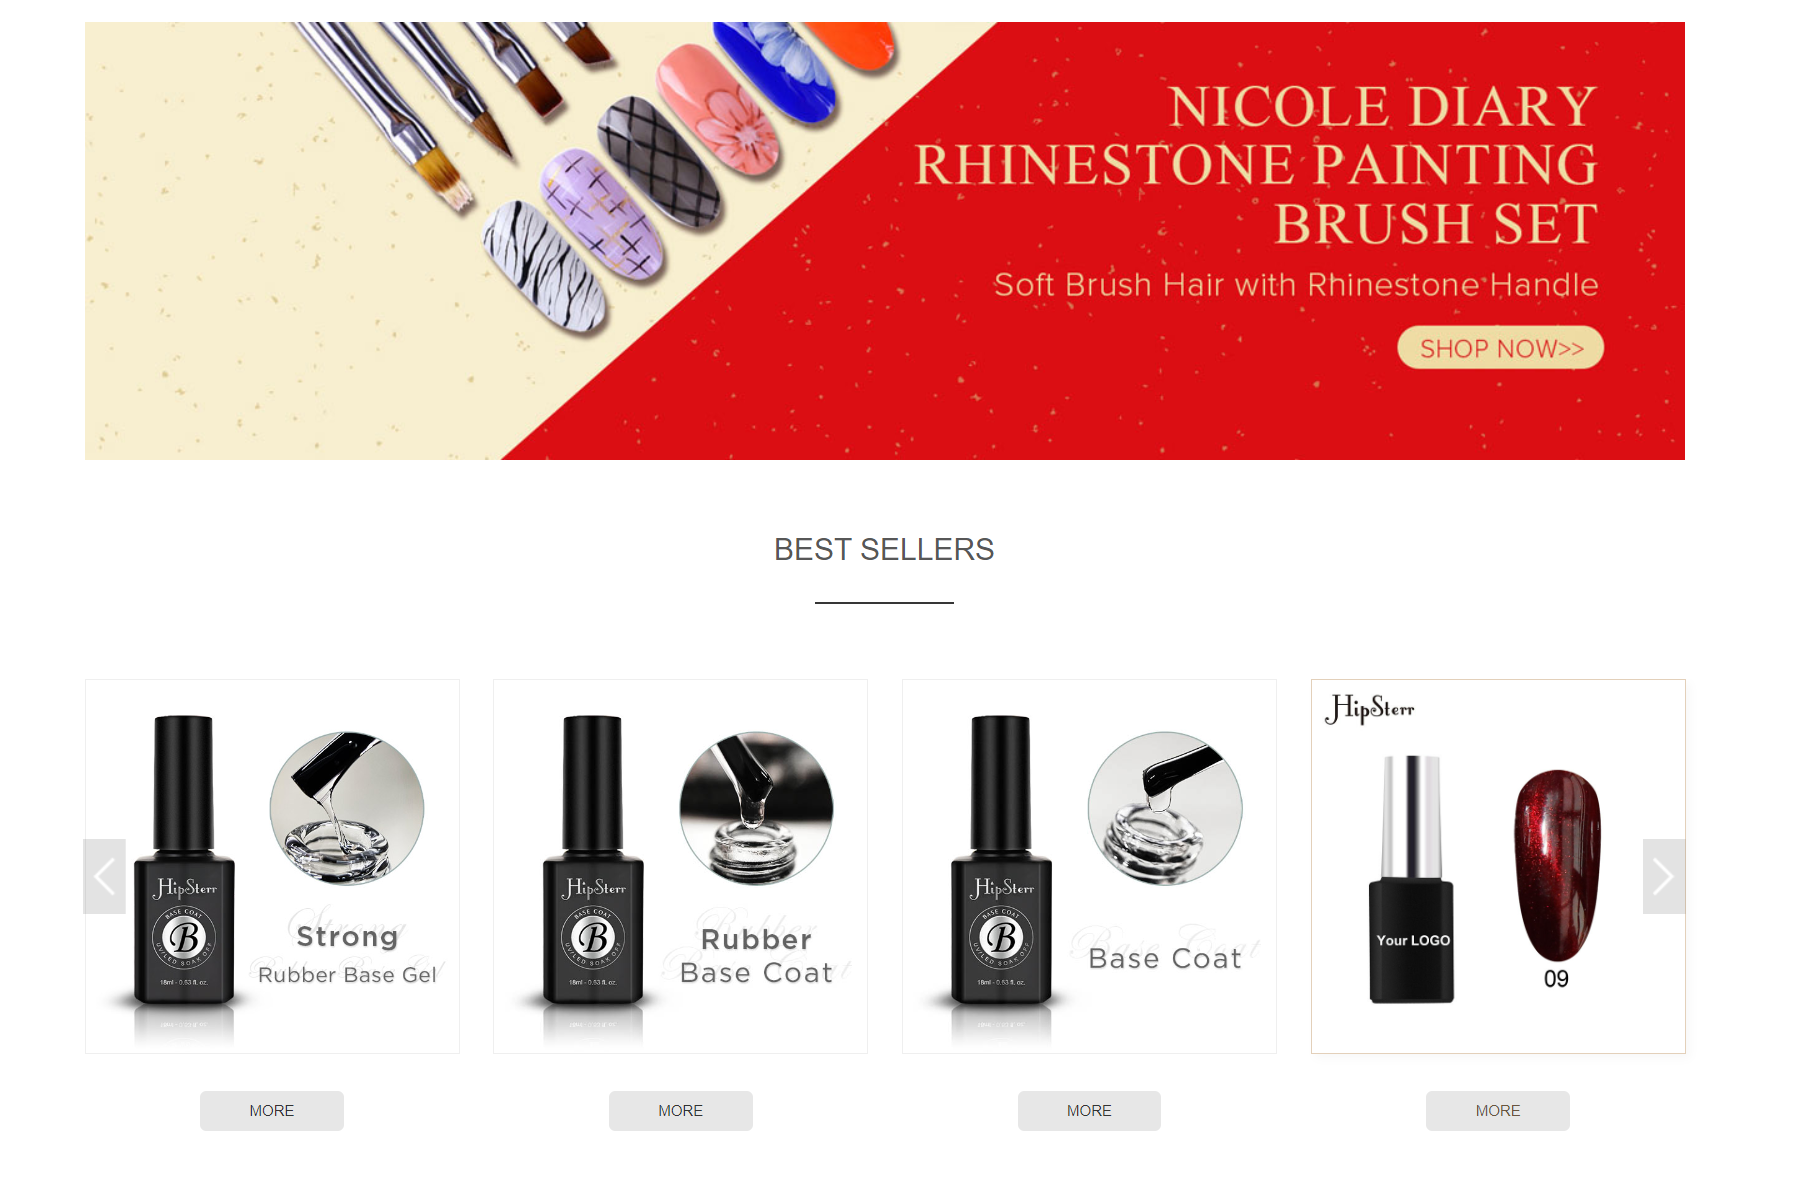Select the dark red nail color swatch 09
This screenshot has height=1178, width=1802.
coord(1557,866)
